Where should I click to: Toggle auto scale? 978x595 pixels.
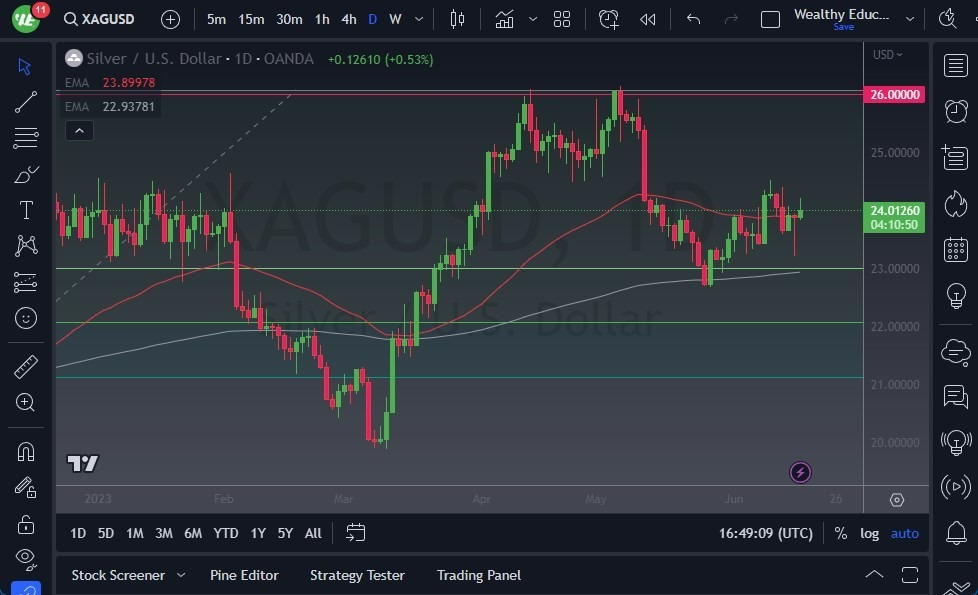pos(904,533)
